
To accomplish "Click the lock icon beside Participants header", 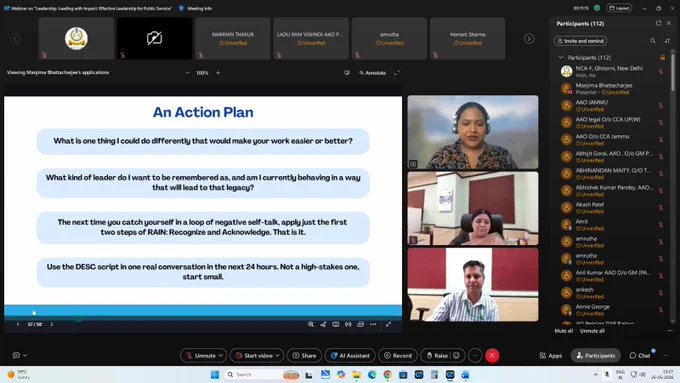I will click(662, 57).
